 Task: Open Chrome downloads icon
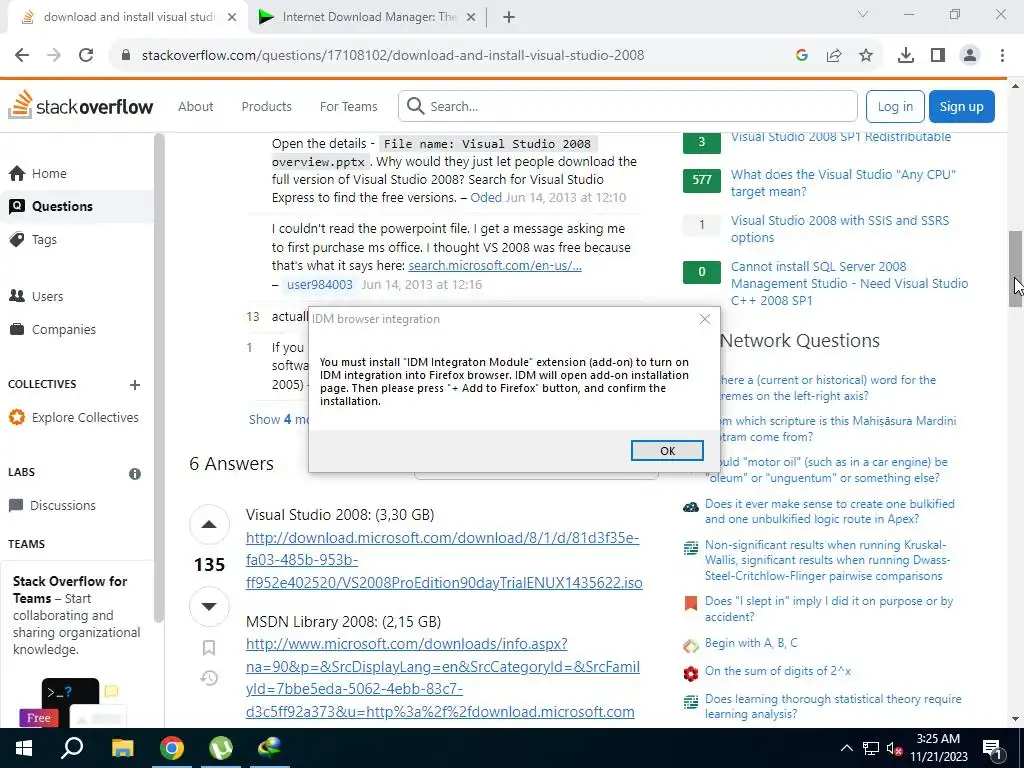(x=906, y=56)
